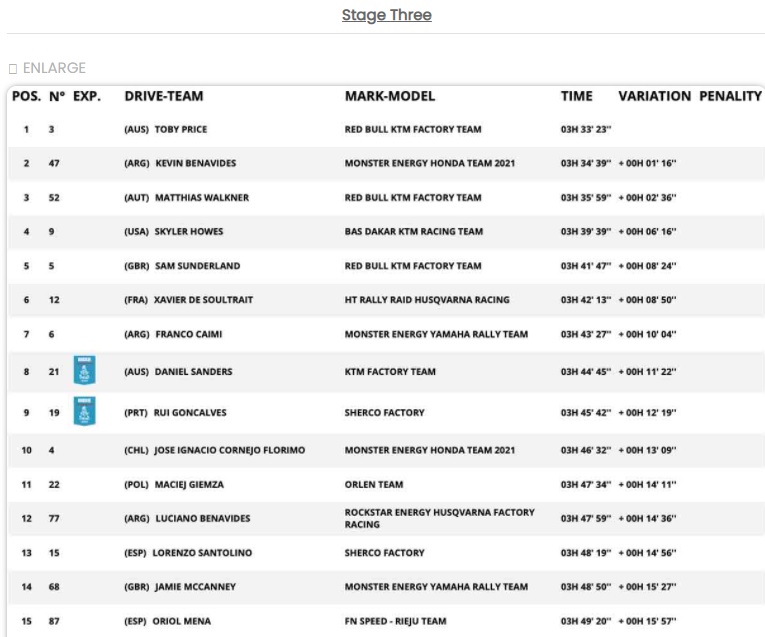Click rider name LUCIANO BENAVIDES

pos(202,518)
